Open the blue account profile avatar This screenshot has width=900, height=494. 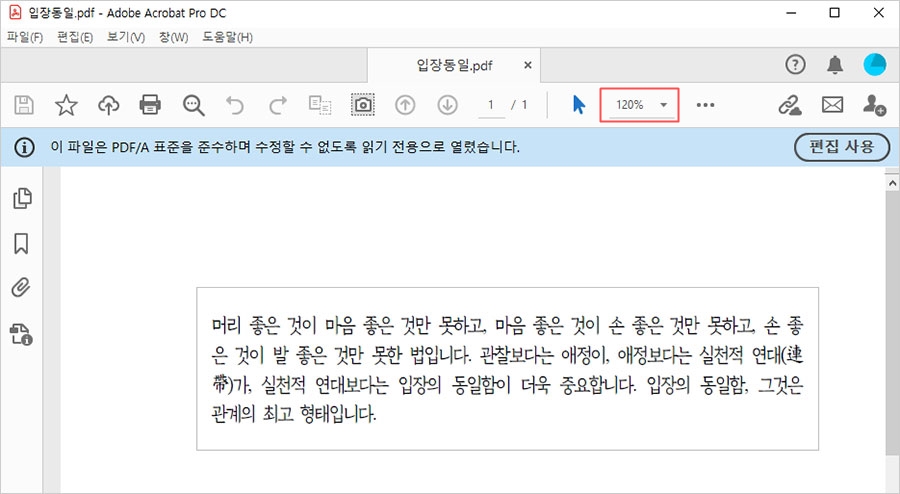coord(875,64)
